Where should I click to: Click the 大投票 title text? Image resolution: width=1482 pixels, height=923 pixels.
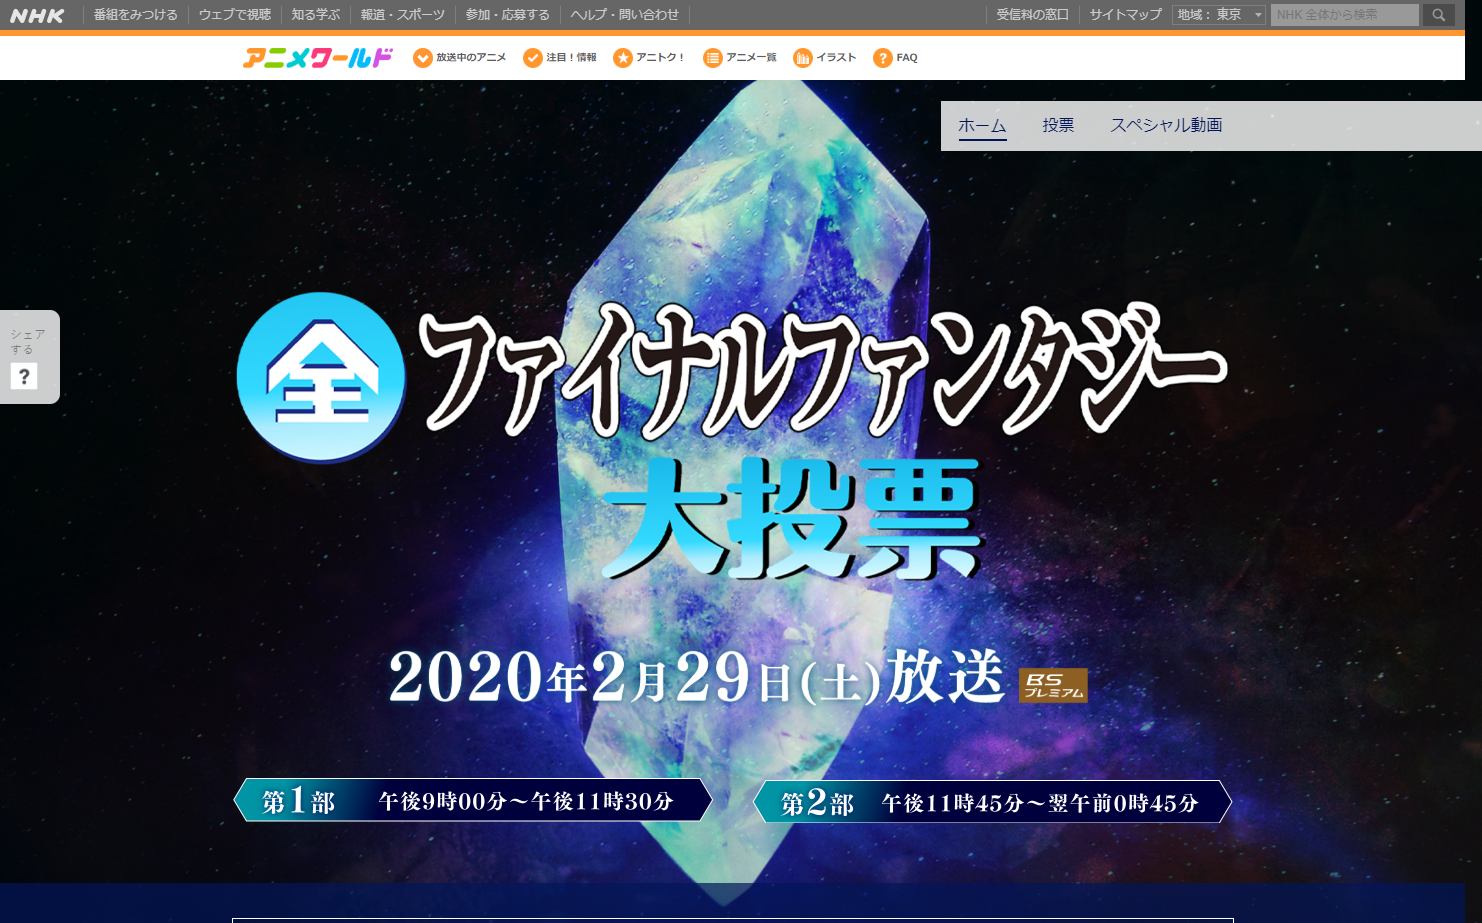pyautogui.click(x=793, y=519)
